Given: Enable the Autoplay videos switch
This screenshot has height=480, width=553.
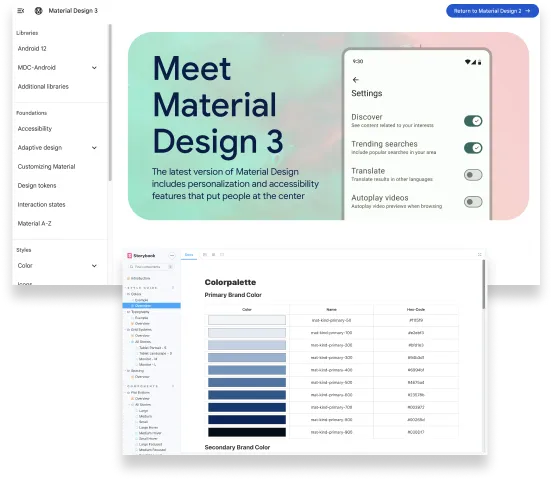Looking at the screenshot, I should (473, 202).
